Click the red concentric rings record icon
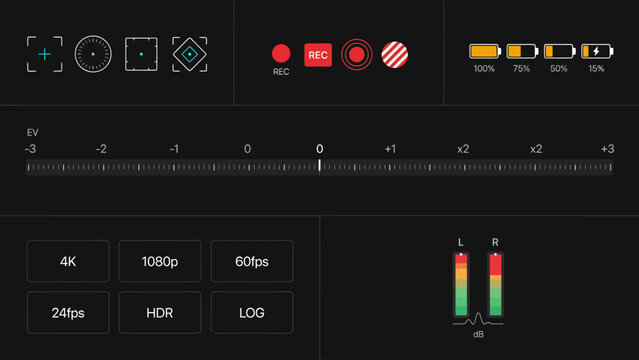 pyautogui.click(x=357, y=54)
